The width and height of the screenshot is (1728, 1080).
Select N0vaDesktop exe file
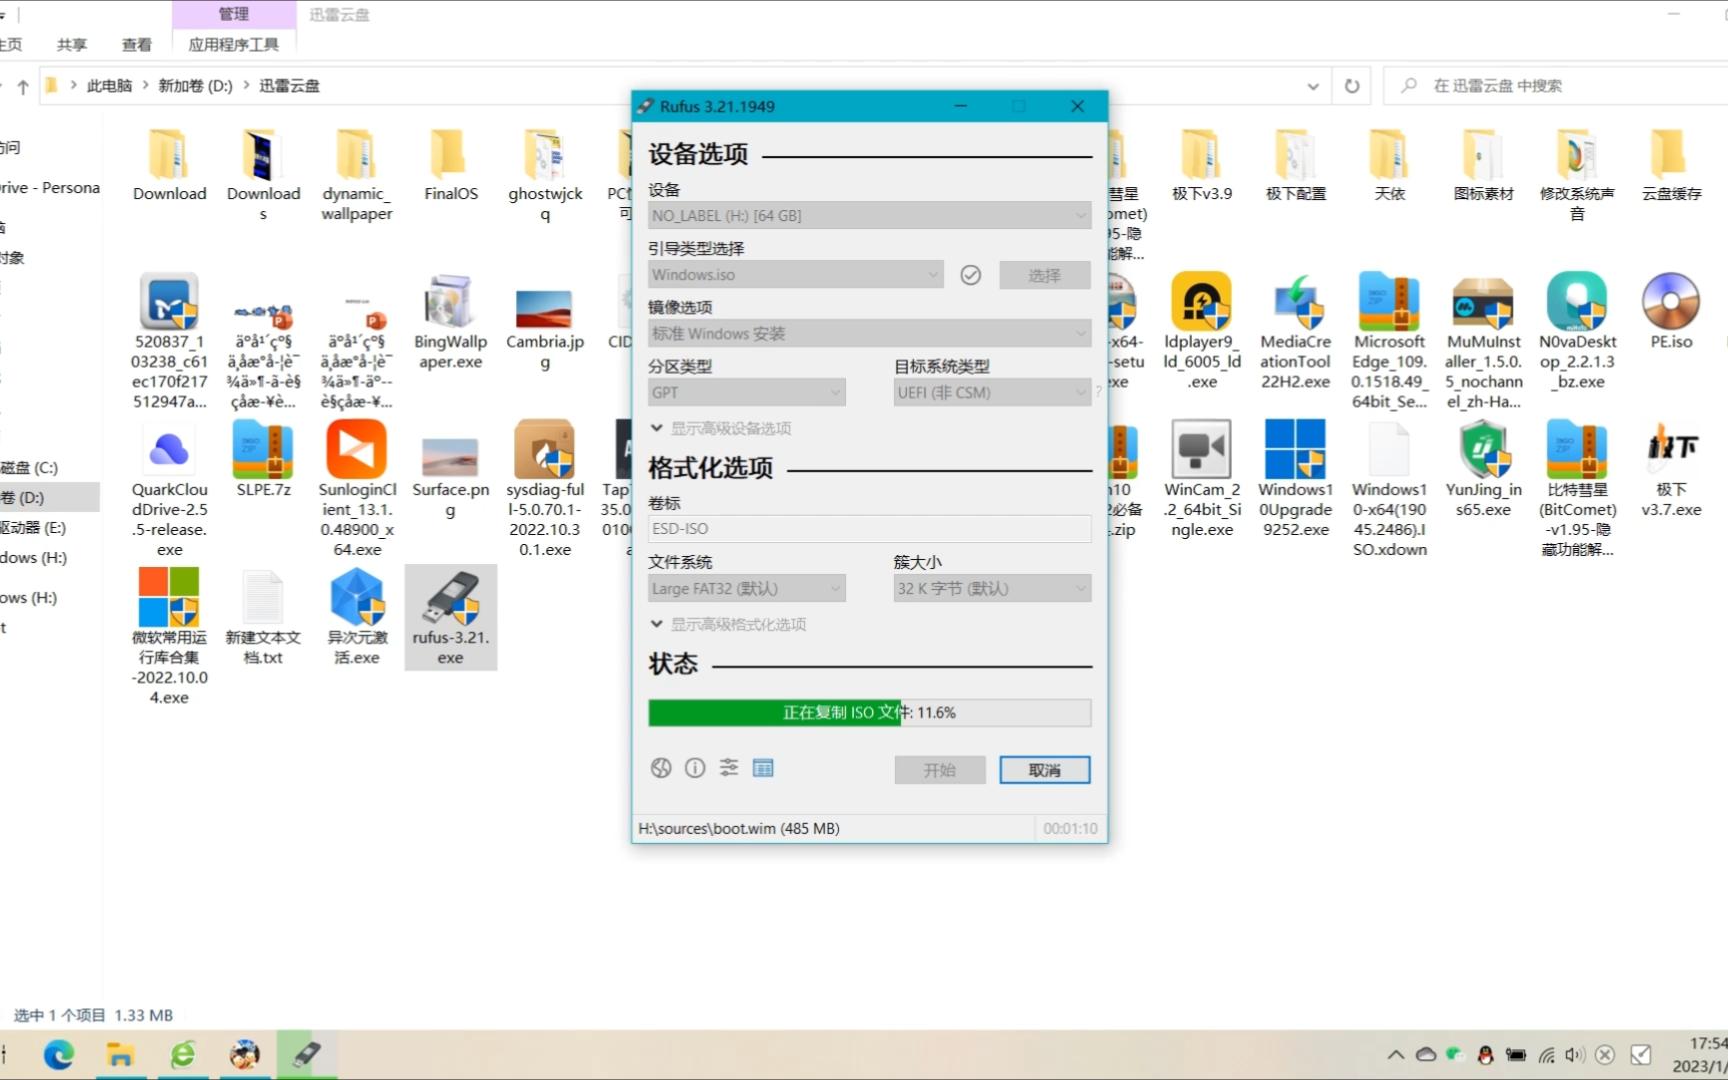(x=1577, y=331)
